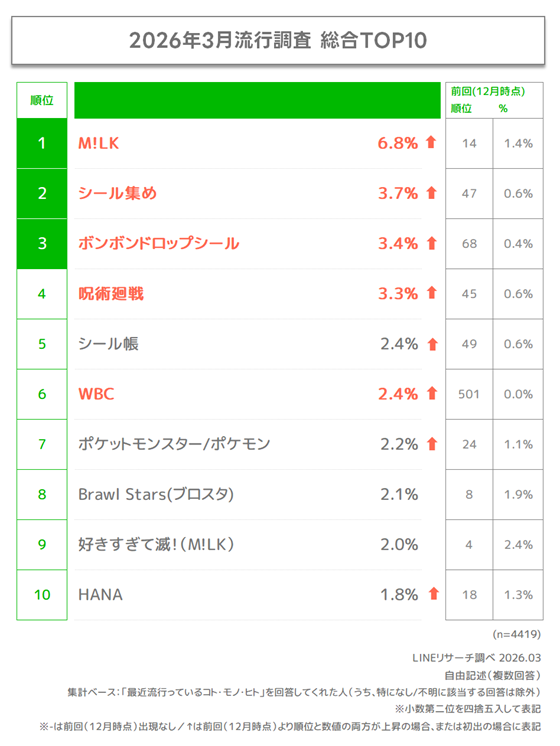Click the 順位 column header
Image resolution: width=560 pixels, height=746 pixels.
click(x=42, y=100)
